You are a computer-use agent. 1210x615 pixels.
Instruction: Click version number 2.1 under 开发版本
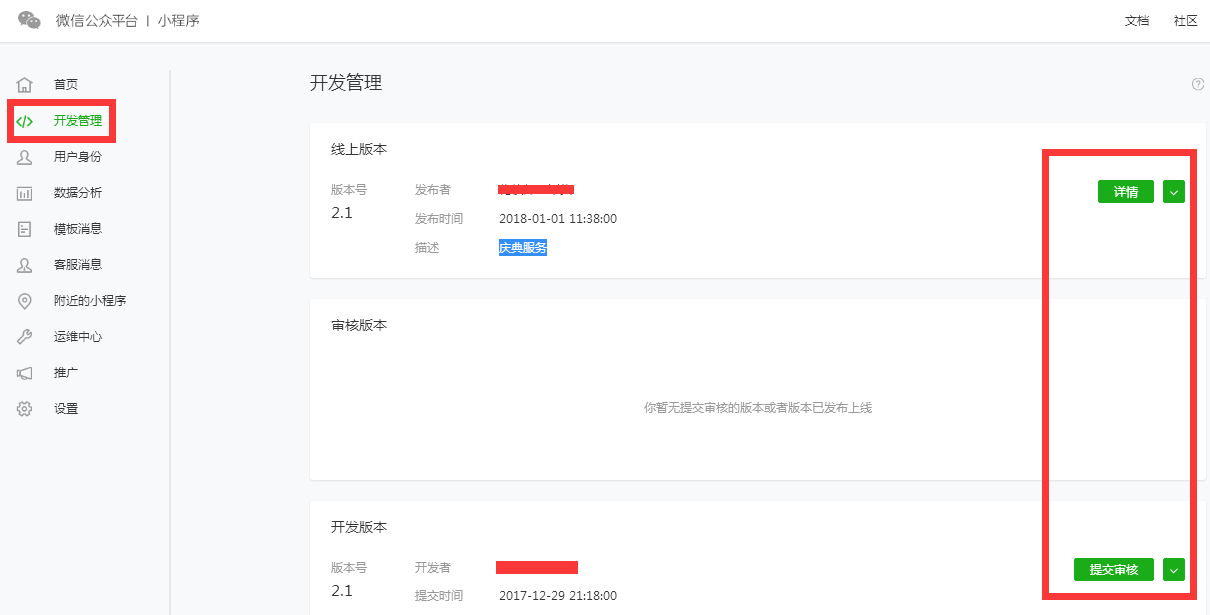(x=342, y=591)
